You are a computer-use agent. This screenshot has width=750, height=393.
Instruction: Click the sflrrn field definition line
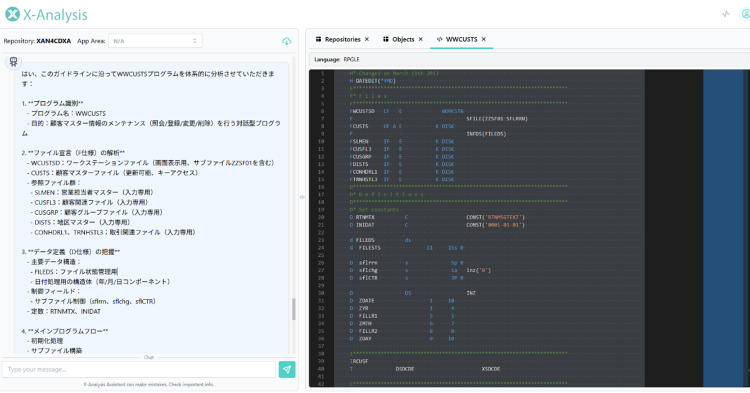tap(407, 262)
